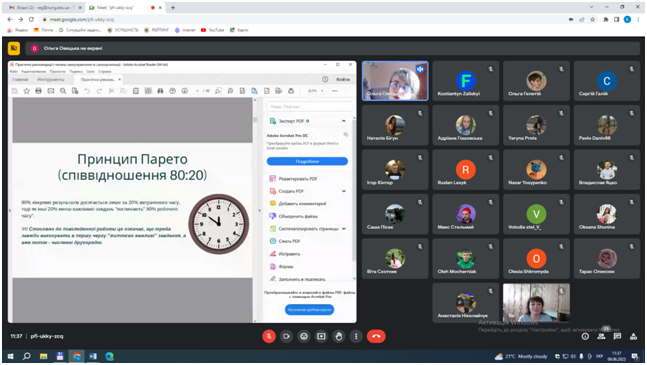The height and width of the screenshot is (365, 647).
Task: Open the activities icon in the meeting bar
Action: coord(633,337)
